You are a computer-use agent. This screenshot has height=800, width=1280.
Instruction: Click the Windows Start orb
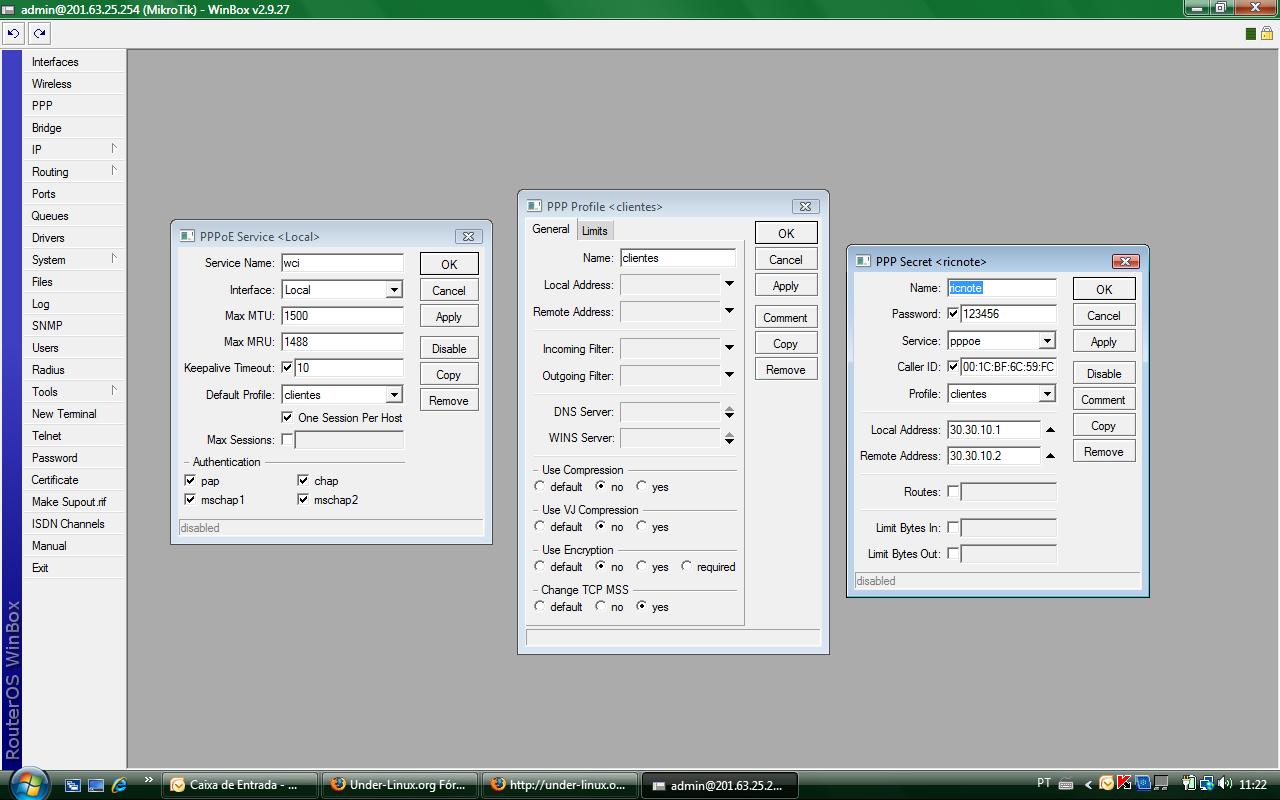point(28,782)
